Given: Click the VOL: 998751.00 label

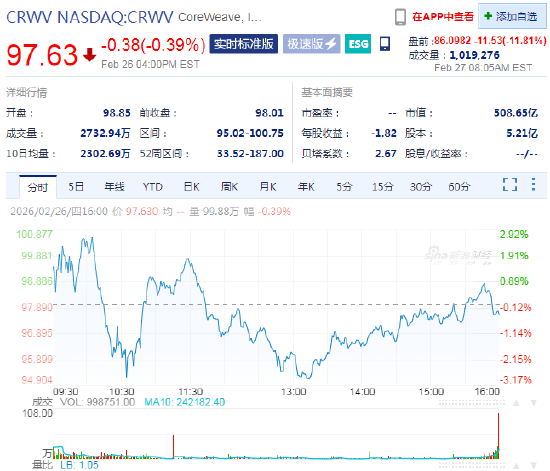Looking at the screenshot, I should (x=98, y=402).
